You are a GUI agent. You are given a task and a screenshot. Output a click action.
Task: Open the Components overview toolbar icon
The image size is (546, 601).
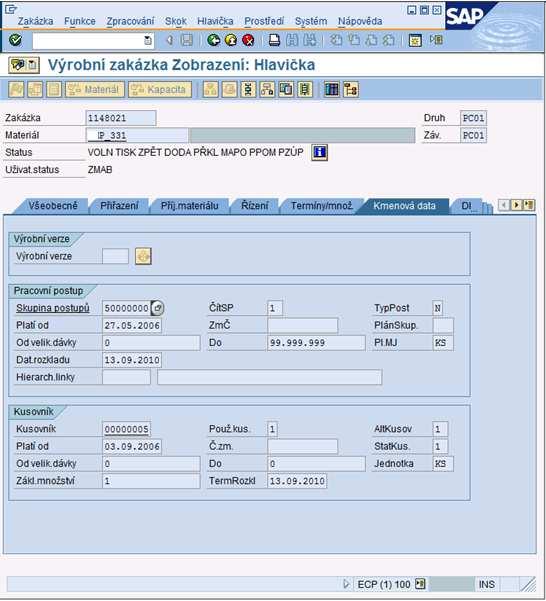click(x=267, y=89)
